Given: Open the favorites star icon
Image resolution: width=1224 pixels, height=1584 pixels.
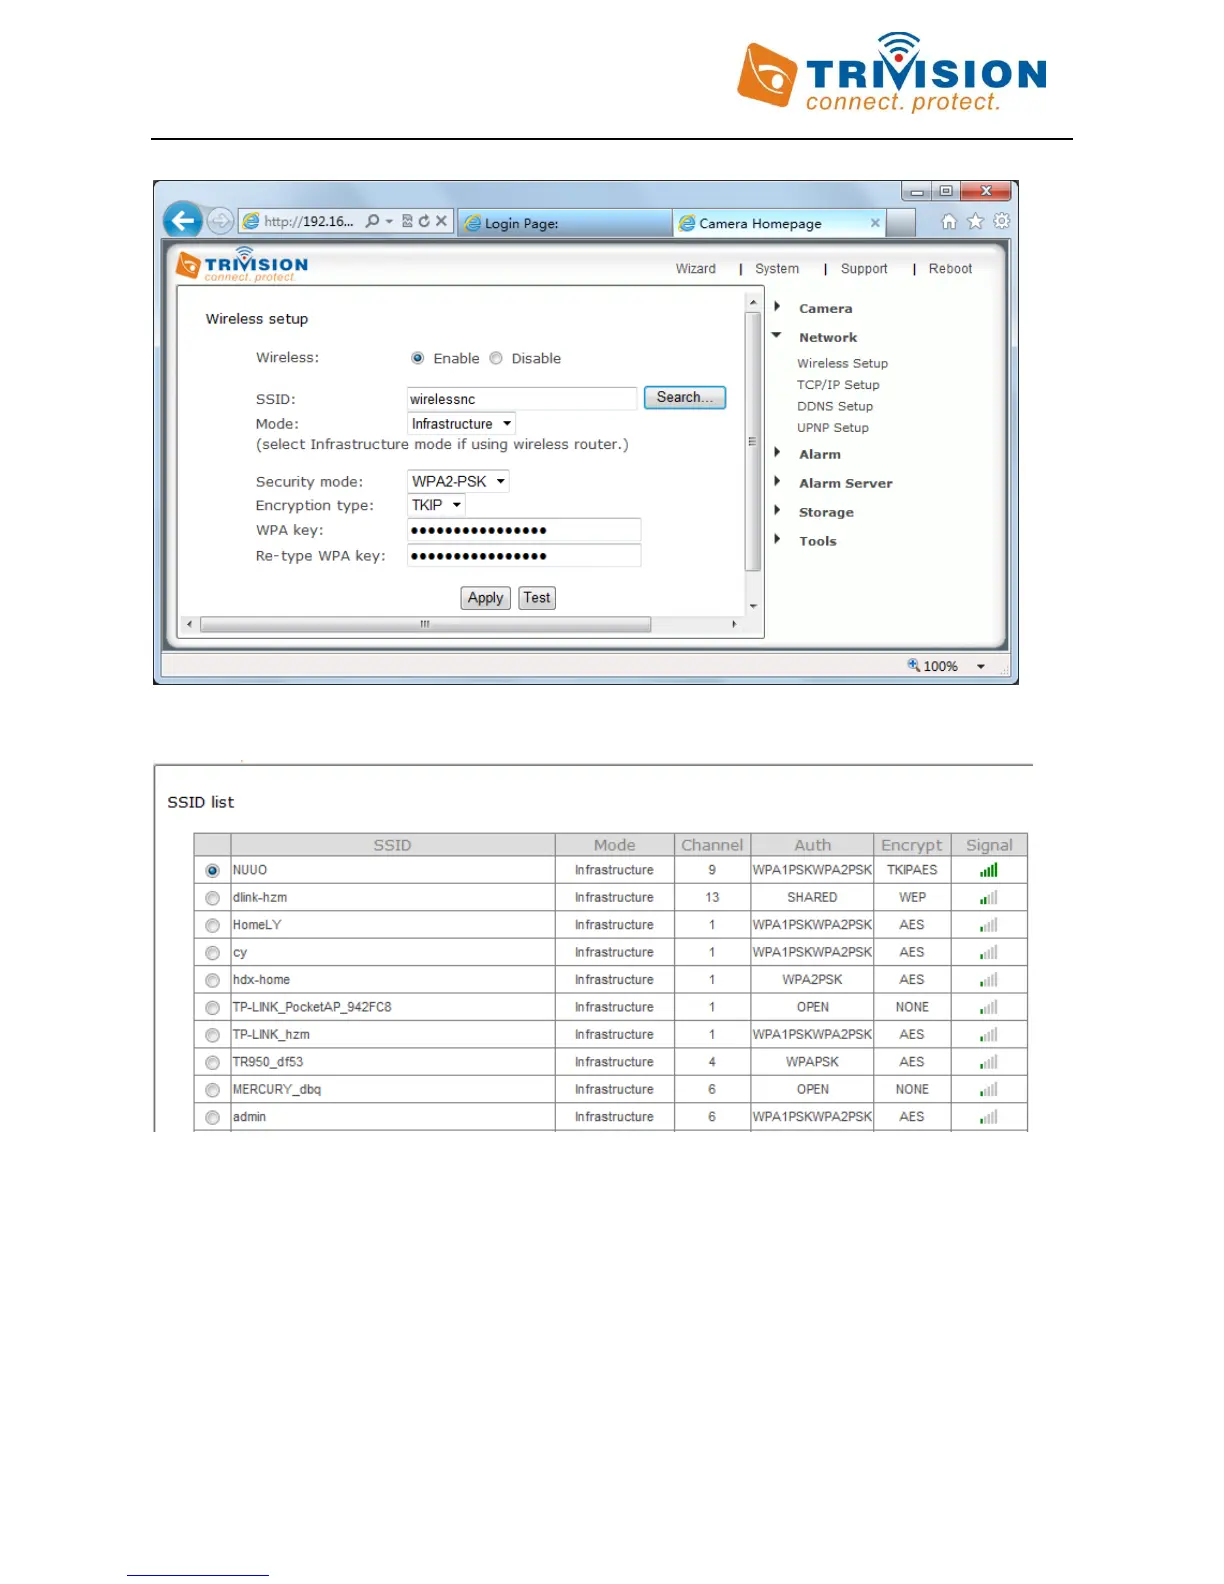Looking at the screenshot, I should 976,221.
